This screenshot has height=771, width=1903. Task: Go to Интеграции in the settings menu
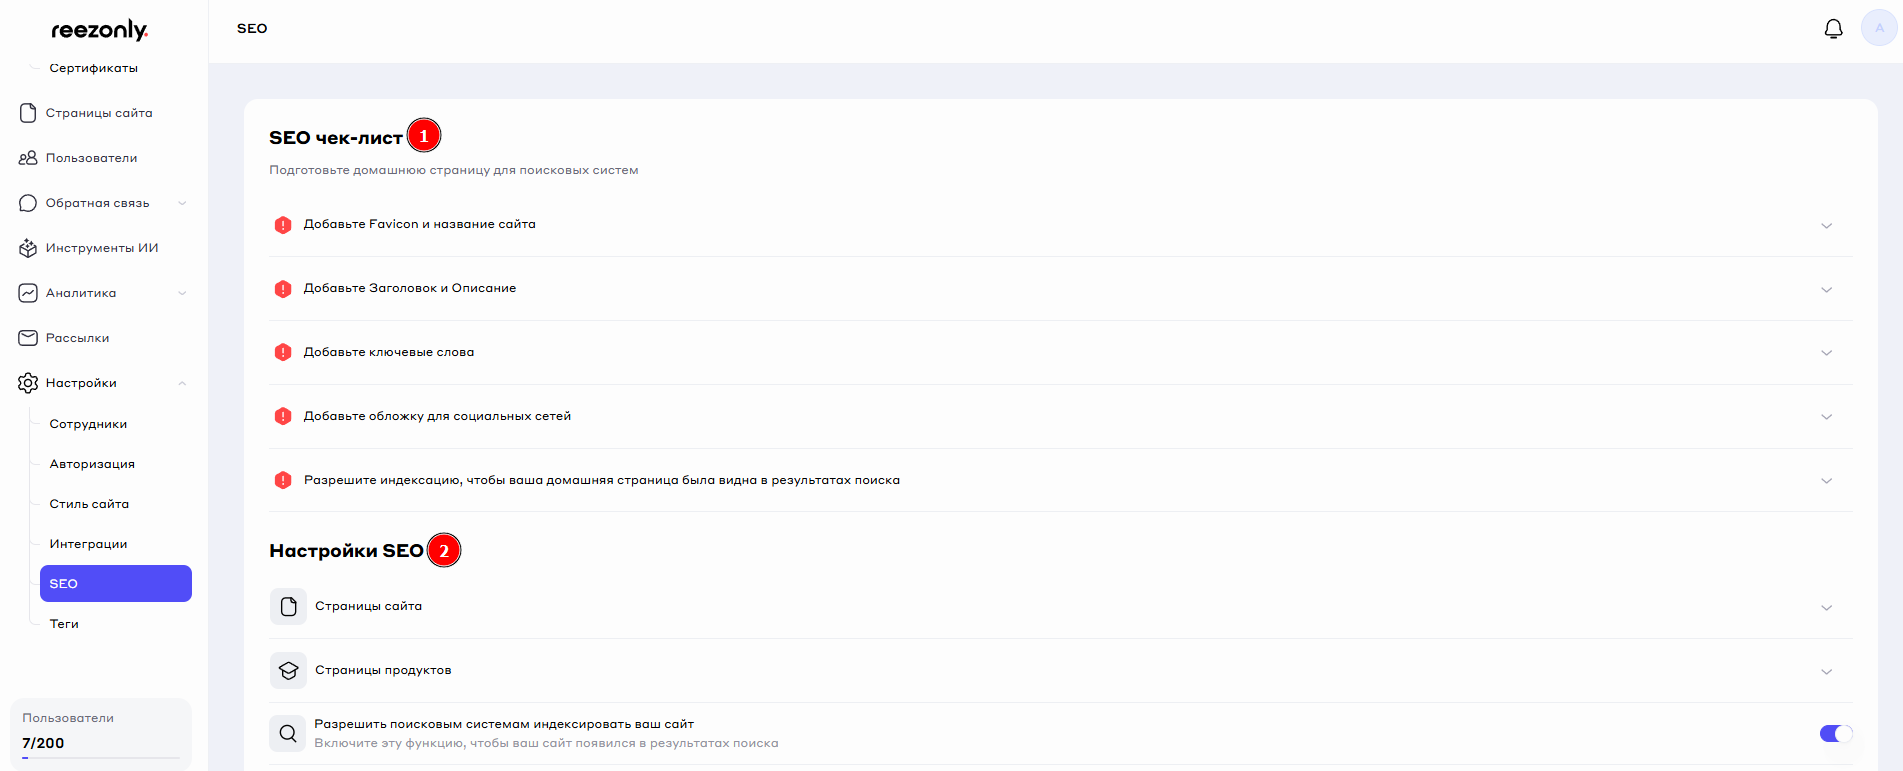tap(88, 544)
